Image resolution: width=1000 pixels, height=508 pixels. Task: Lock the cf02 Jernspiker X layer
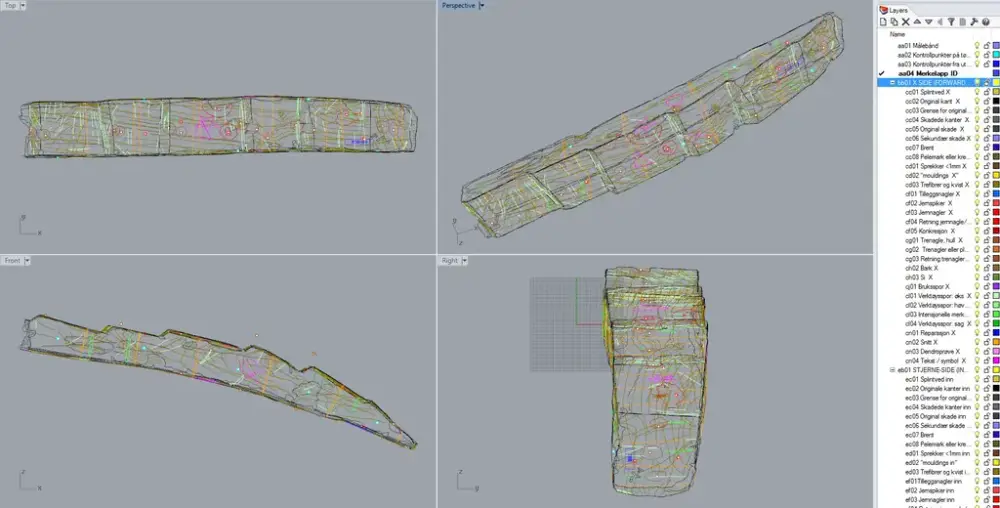click(986, 203)
